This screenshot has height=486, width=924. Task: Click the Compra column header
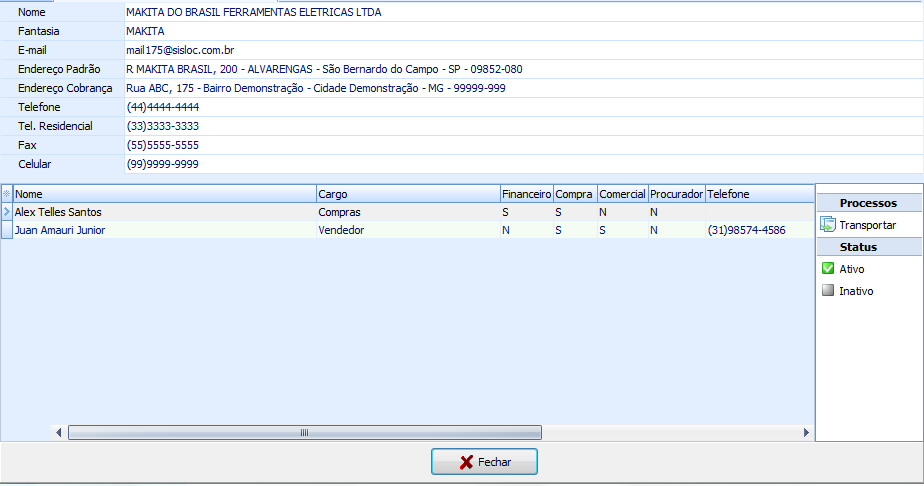[x=575, y=194]
